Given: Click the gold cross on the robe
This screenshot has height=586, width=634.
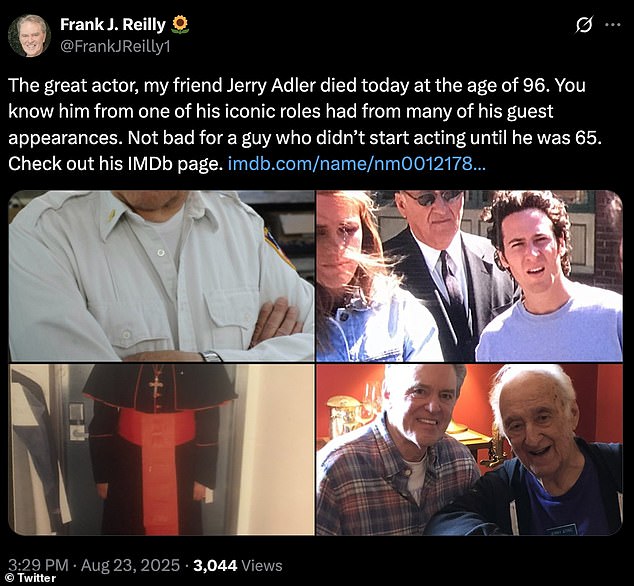Looking at the screenshot, I should pyautogui.click(x=155, y=384).
